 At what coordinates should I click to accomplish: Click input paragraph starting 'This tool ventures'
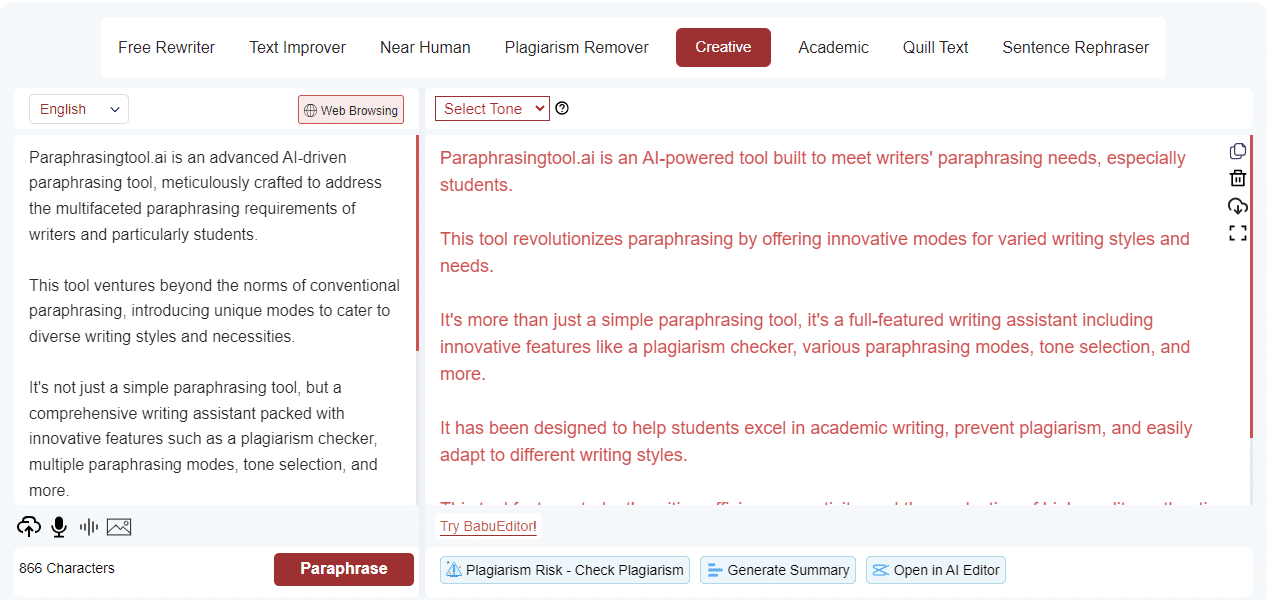[214, 311]
